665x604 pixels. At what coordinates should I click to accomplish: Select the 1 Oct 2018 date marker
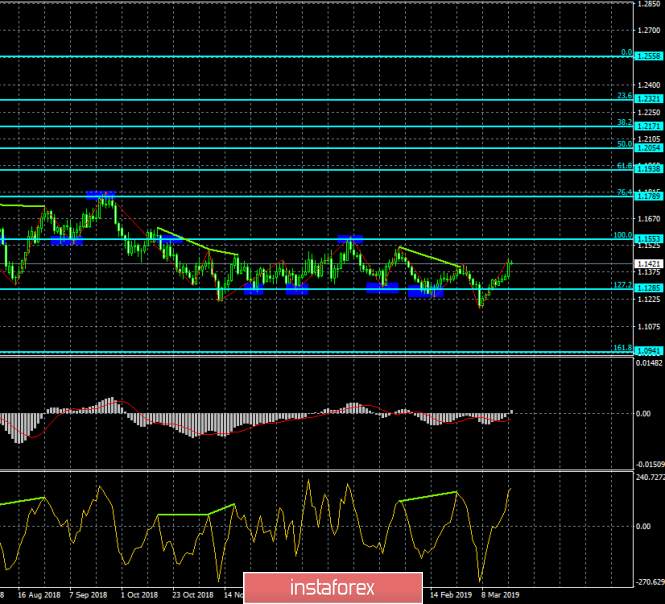[x=139, y=595]
